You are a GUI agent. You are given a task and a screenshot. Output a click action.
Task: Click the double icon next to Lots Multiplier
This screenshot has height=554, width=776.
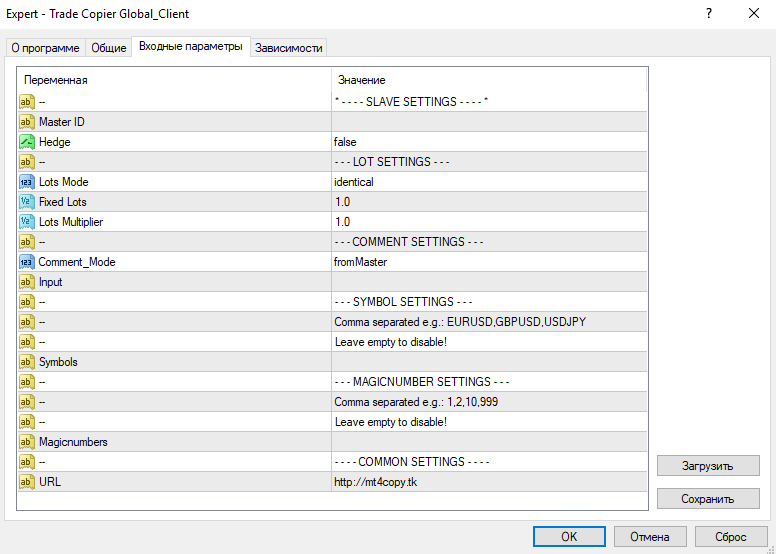(27, 222)
